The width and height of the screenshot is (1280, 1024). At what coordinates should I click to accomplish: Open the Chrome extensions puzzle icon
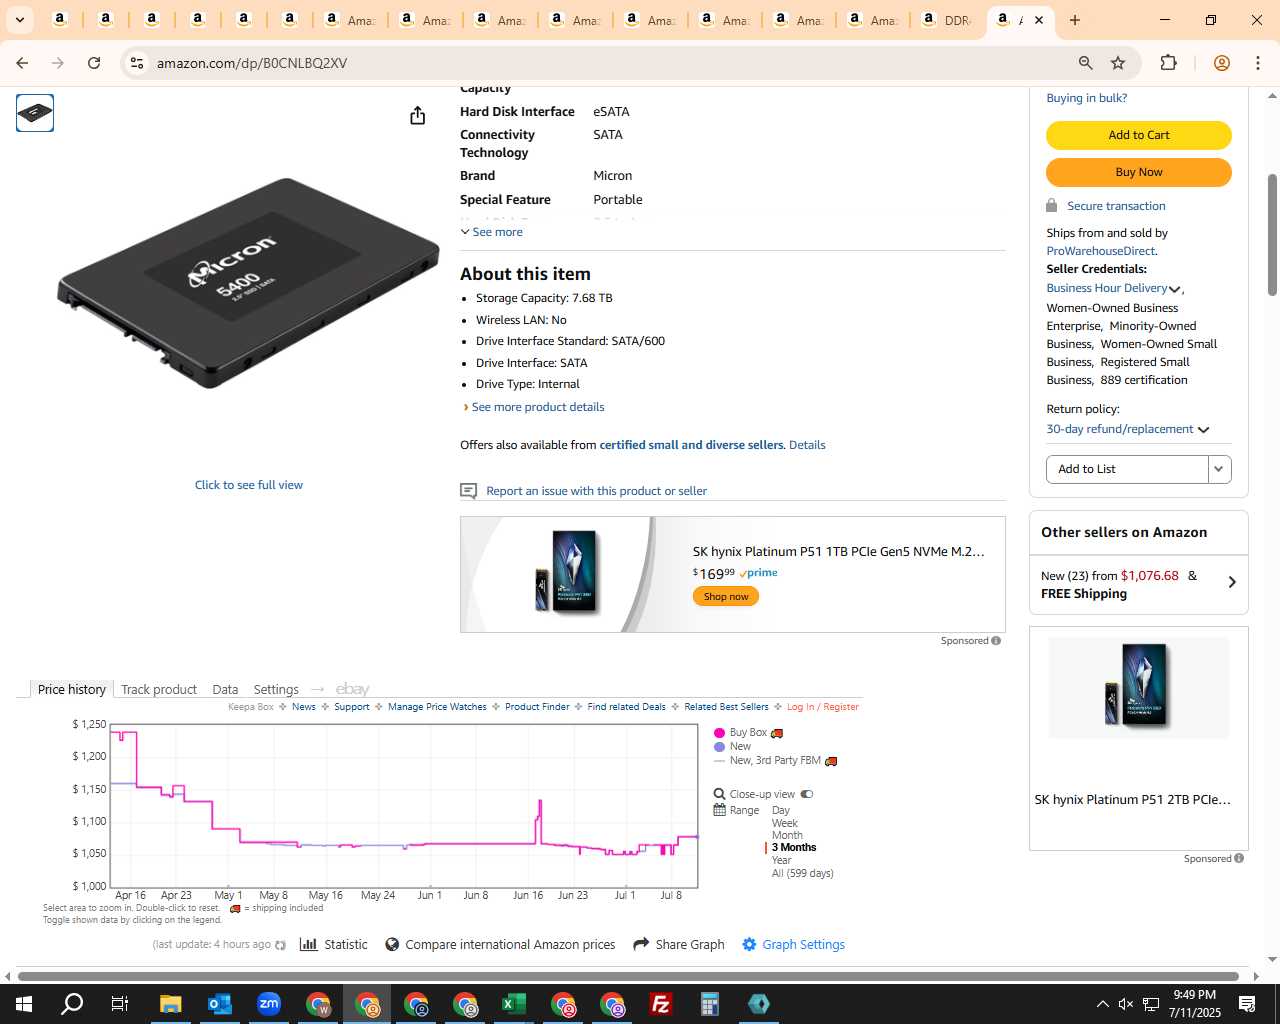click(x=1168, y=63)
